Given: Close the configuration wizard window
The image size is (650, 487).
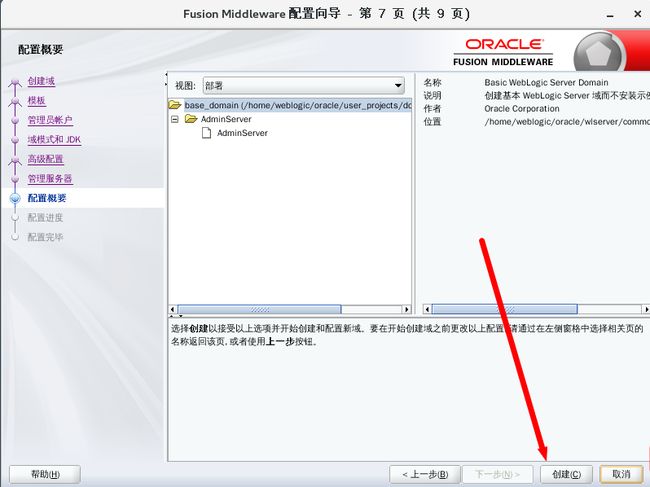Looking at the screenshot, I should click(638, 14).
